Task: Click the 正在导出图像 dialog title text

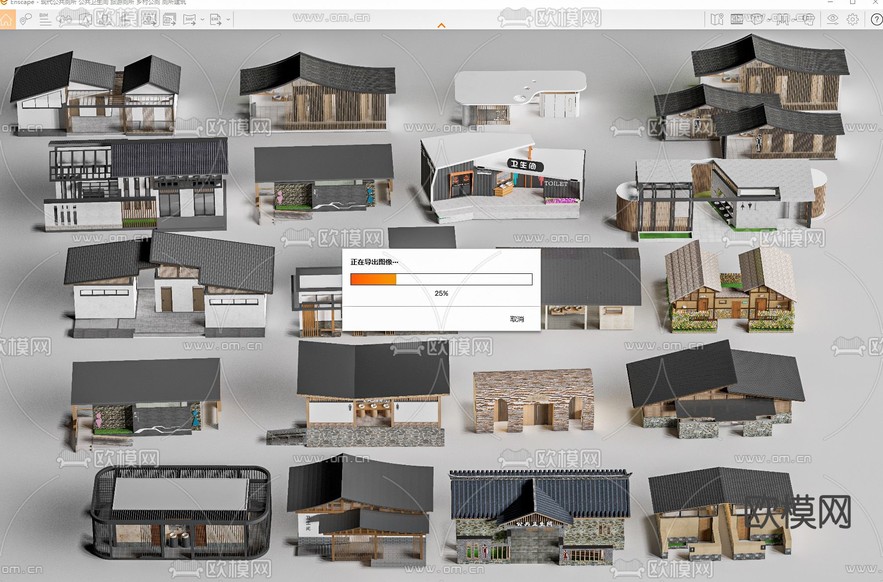Action: pos(374,262)
